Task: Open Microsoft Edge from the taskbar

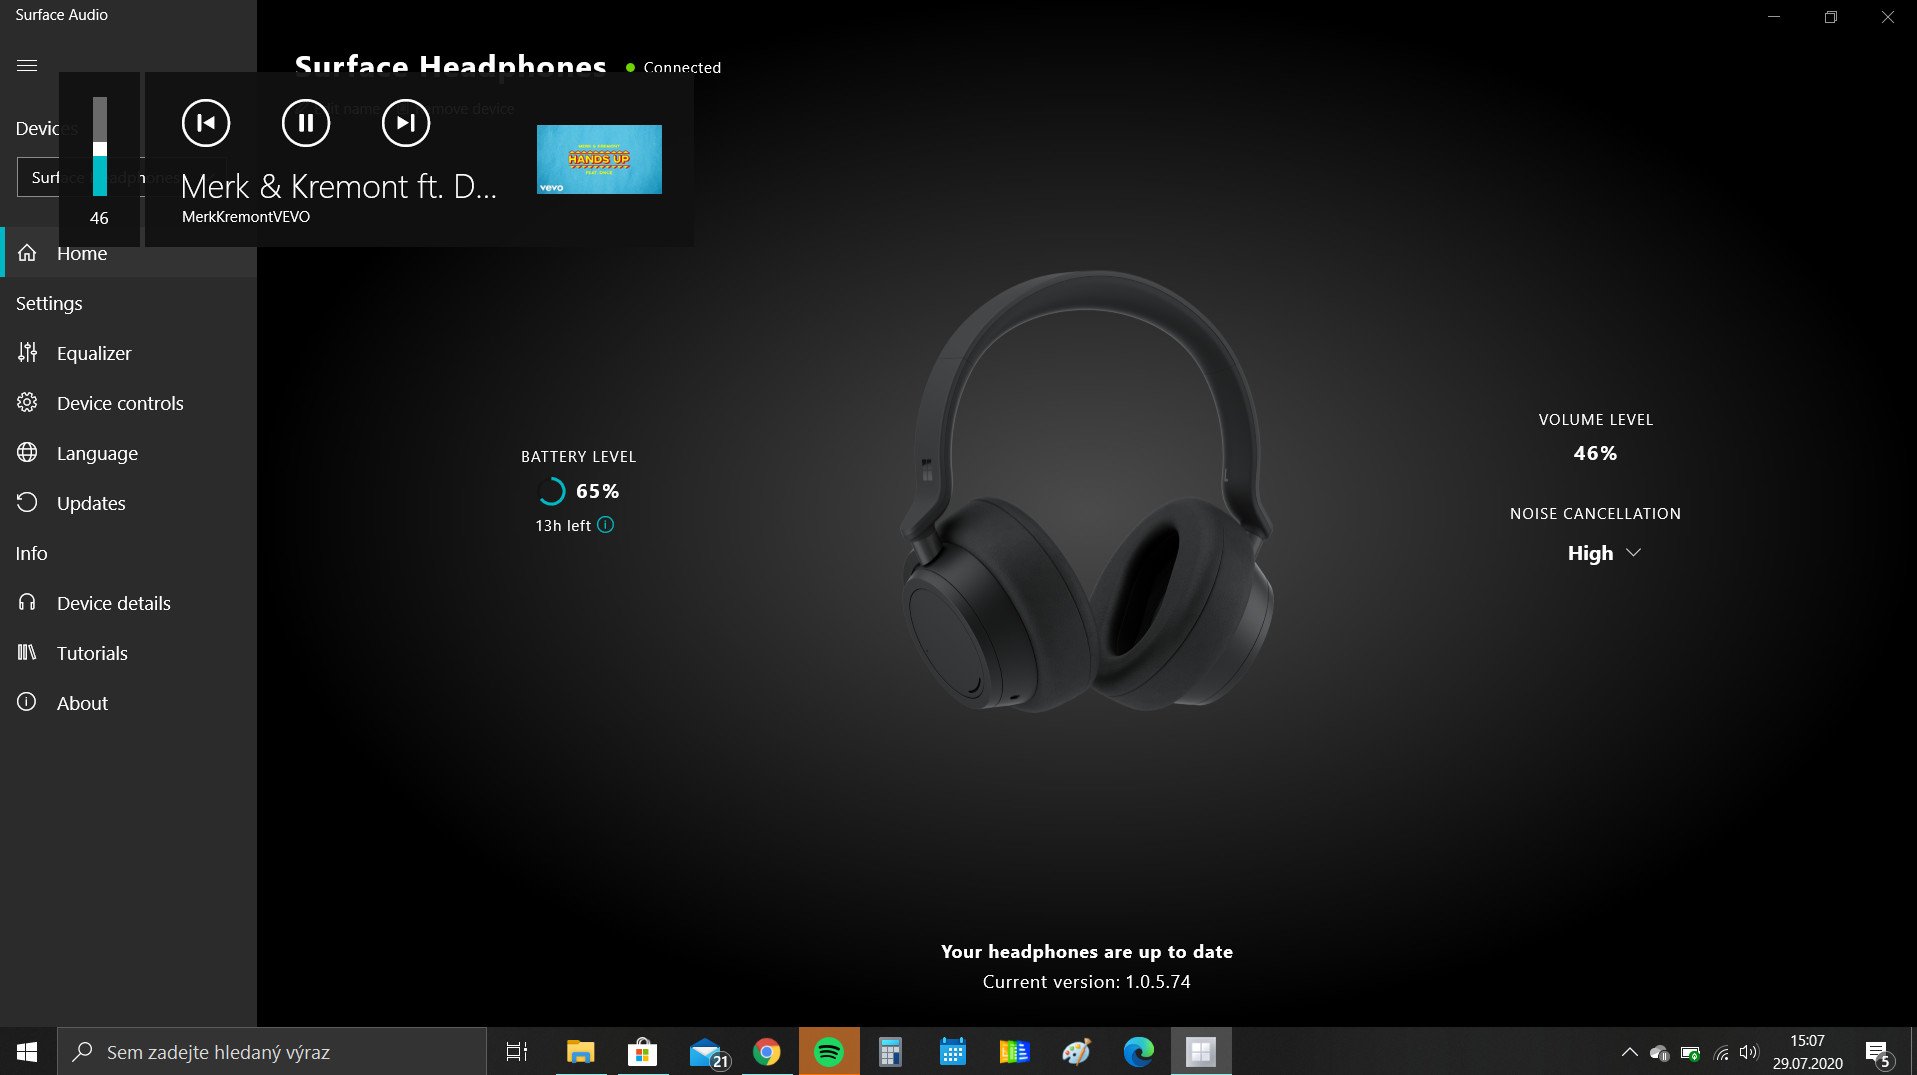Action: (x=1138, y=1052)
